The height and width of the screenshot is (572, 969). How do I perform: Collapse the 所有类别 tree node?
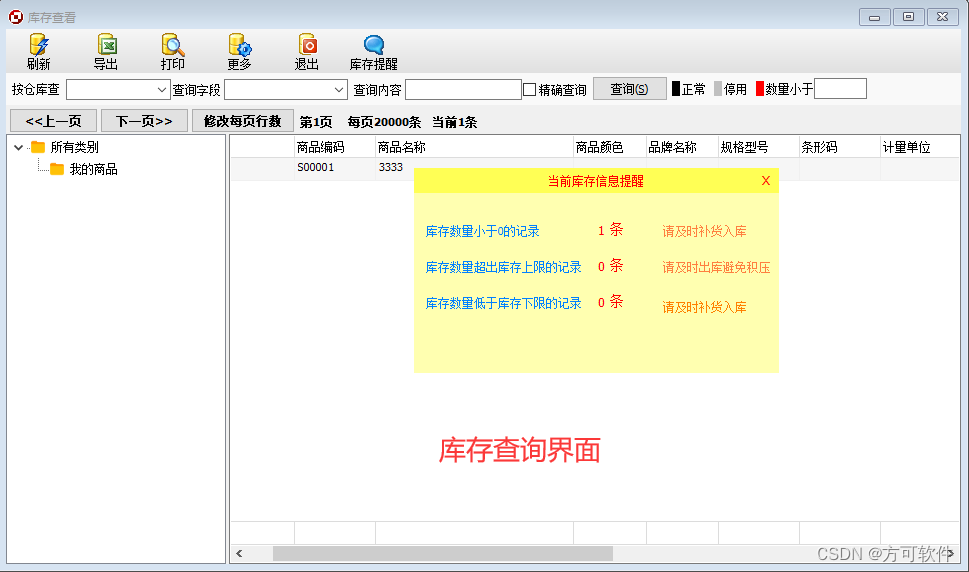point(19,147)
